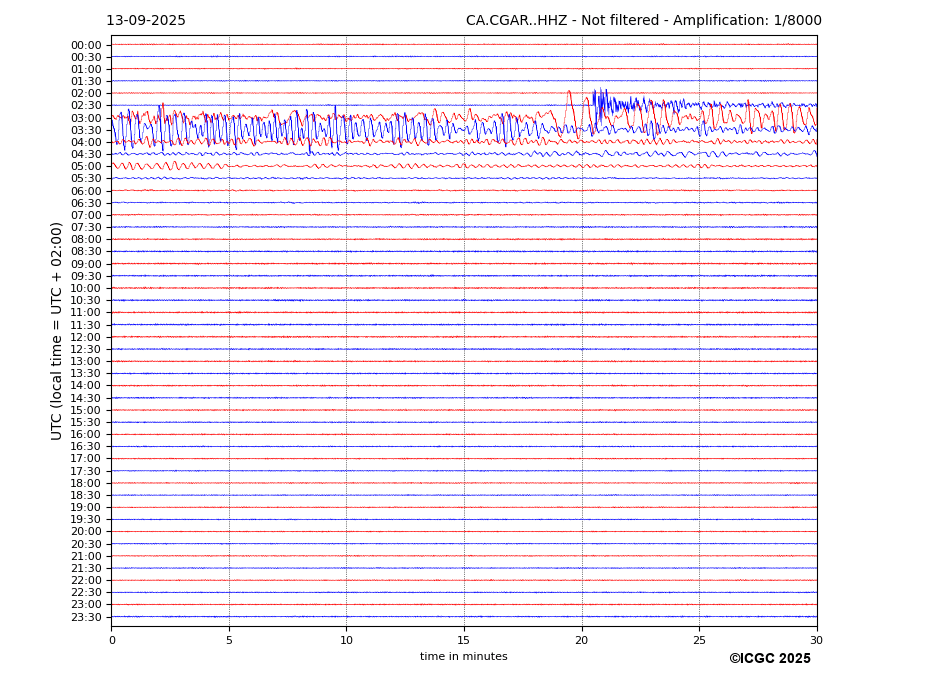
Task: Click the 09:30 time row label
Action: pos(86,277)
